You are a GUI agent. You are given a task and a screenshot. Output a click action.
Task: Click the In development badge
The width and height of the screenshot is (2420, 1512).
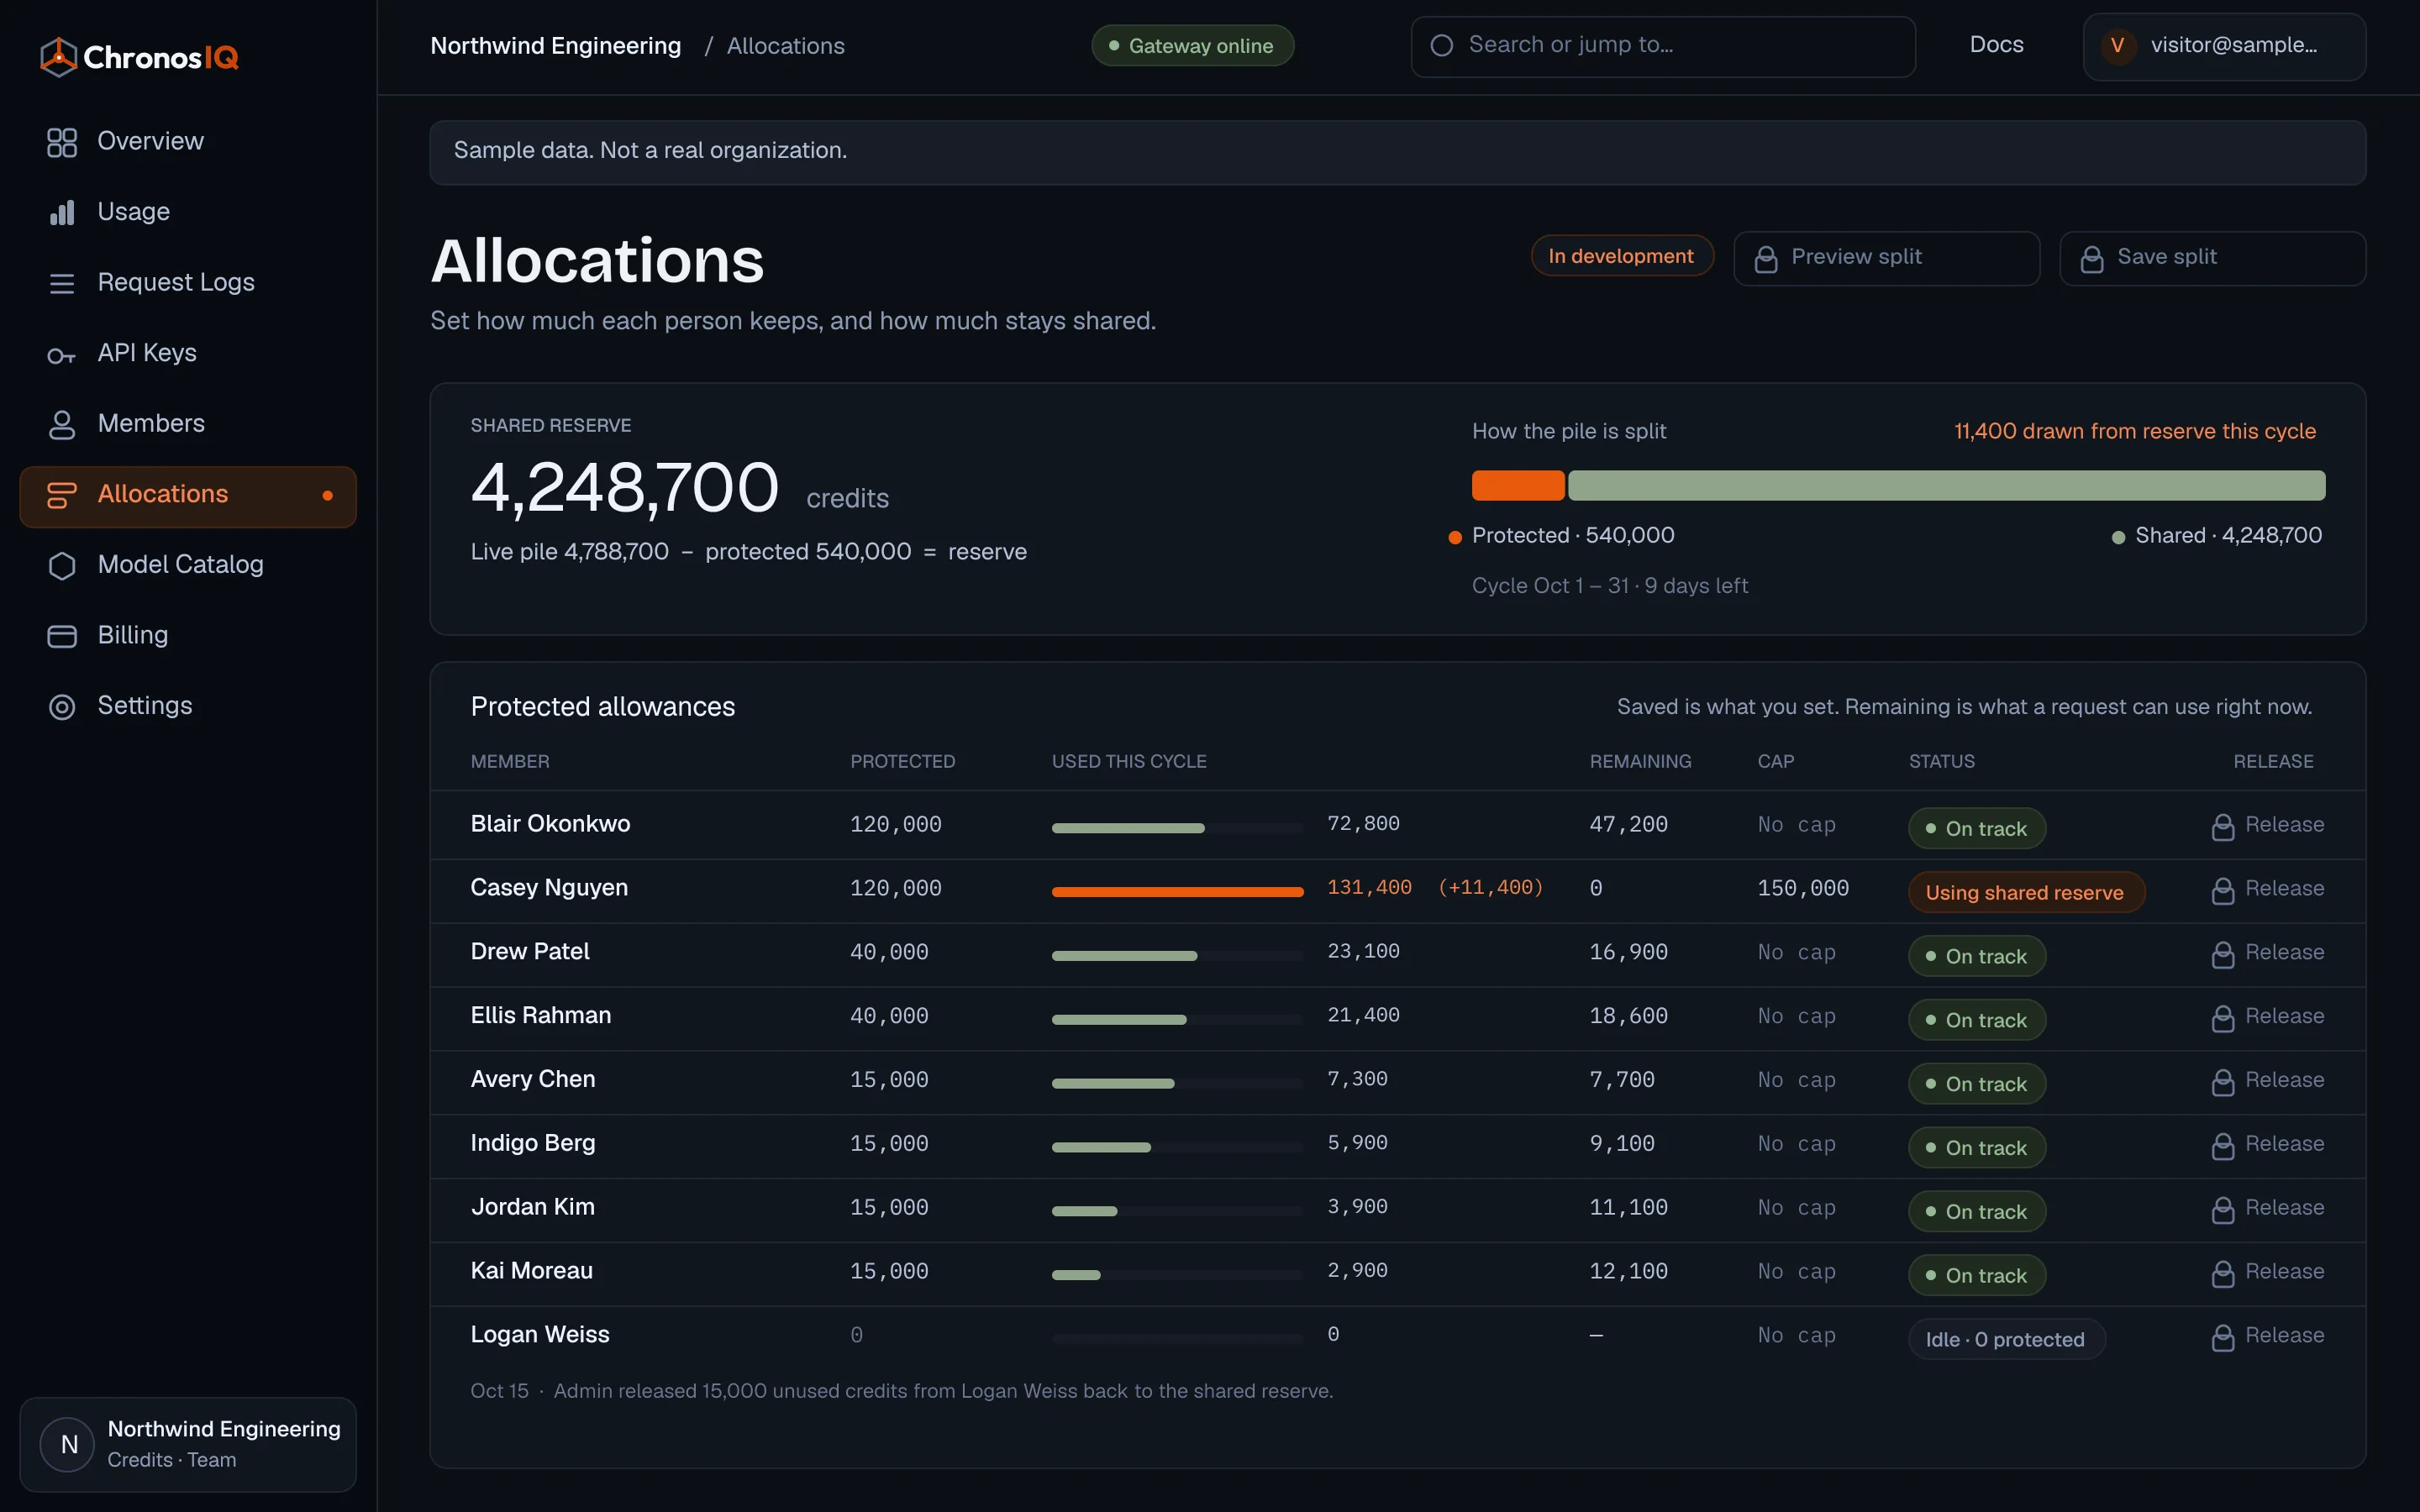[1622, 256]
